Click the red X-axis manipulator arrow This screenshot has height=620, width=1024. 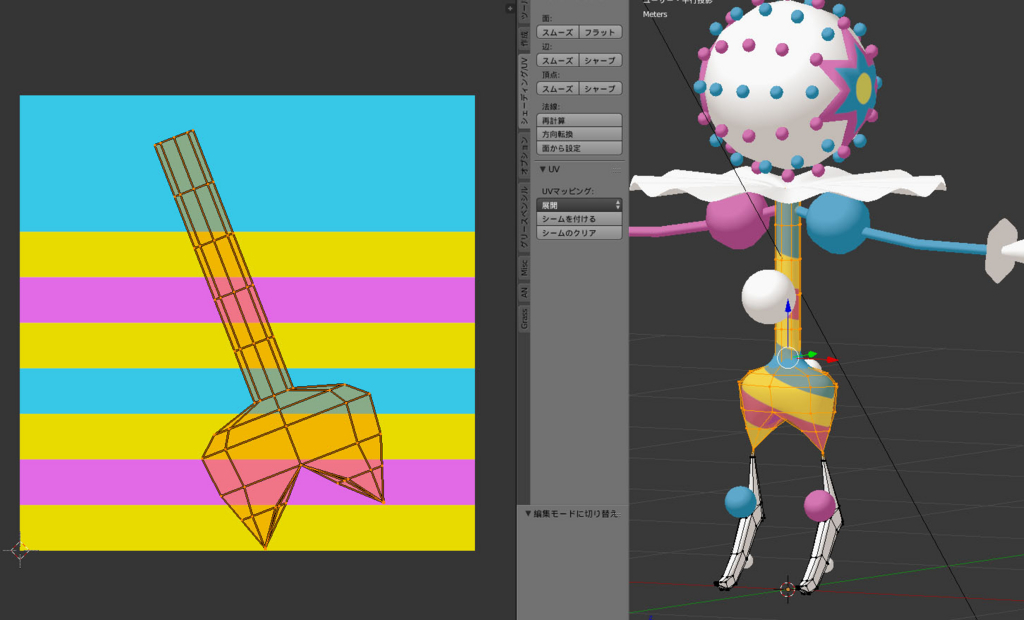(x=831, y=359)
